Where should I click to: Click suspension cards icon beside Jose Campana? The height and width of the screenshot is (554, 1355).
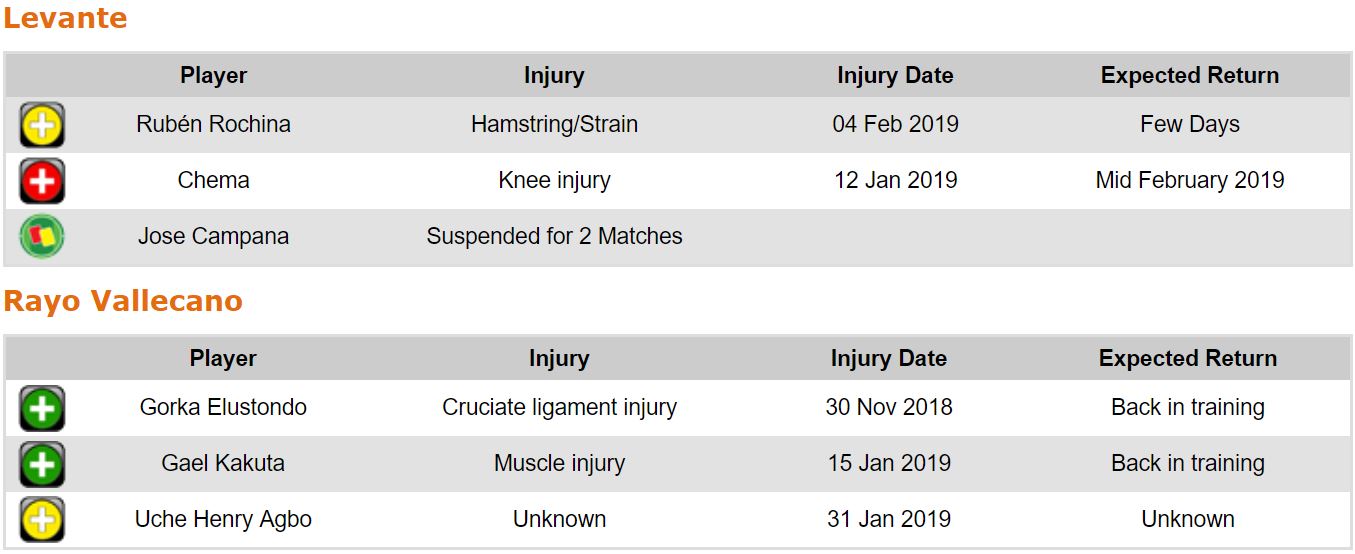coord(42,237)
